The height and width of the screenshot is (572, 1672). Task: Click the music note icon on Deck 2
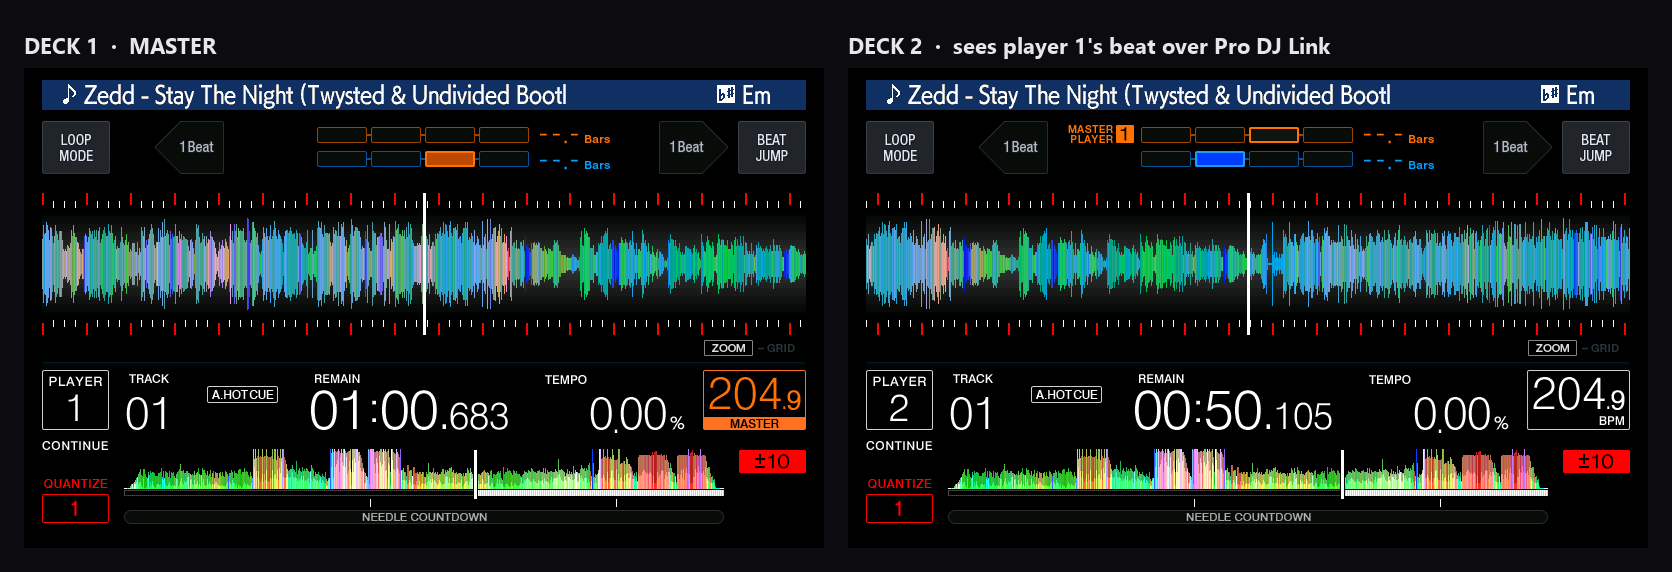pos(893,95)
